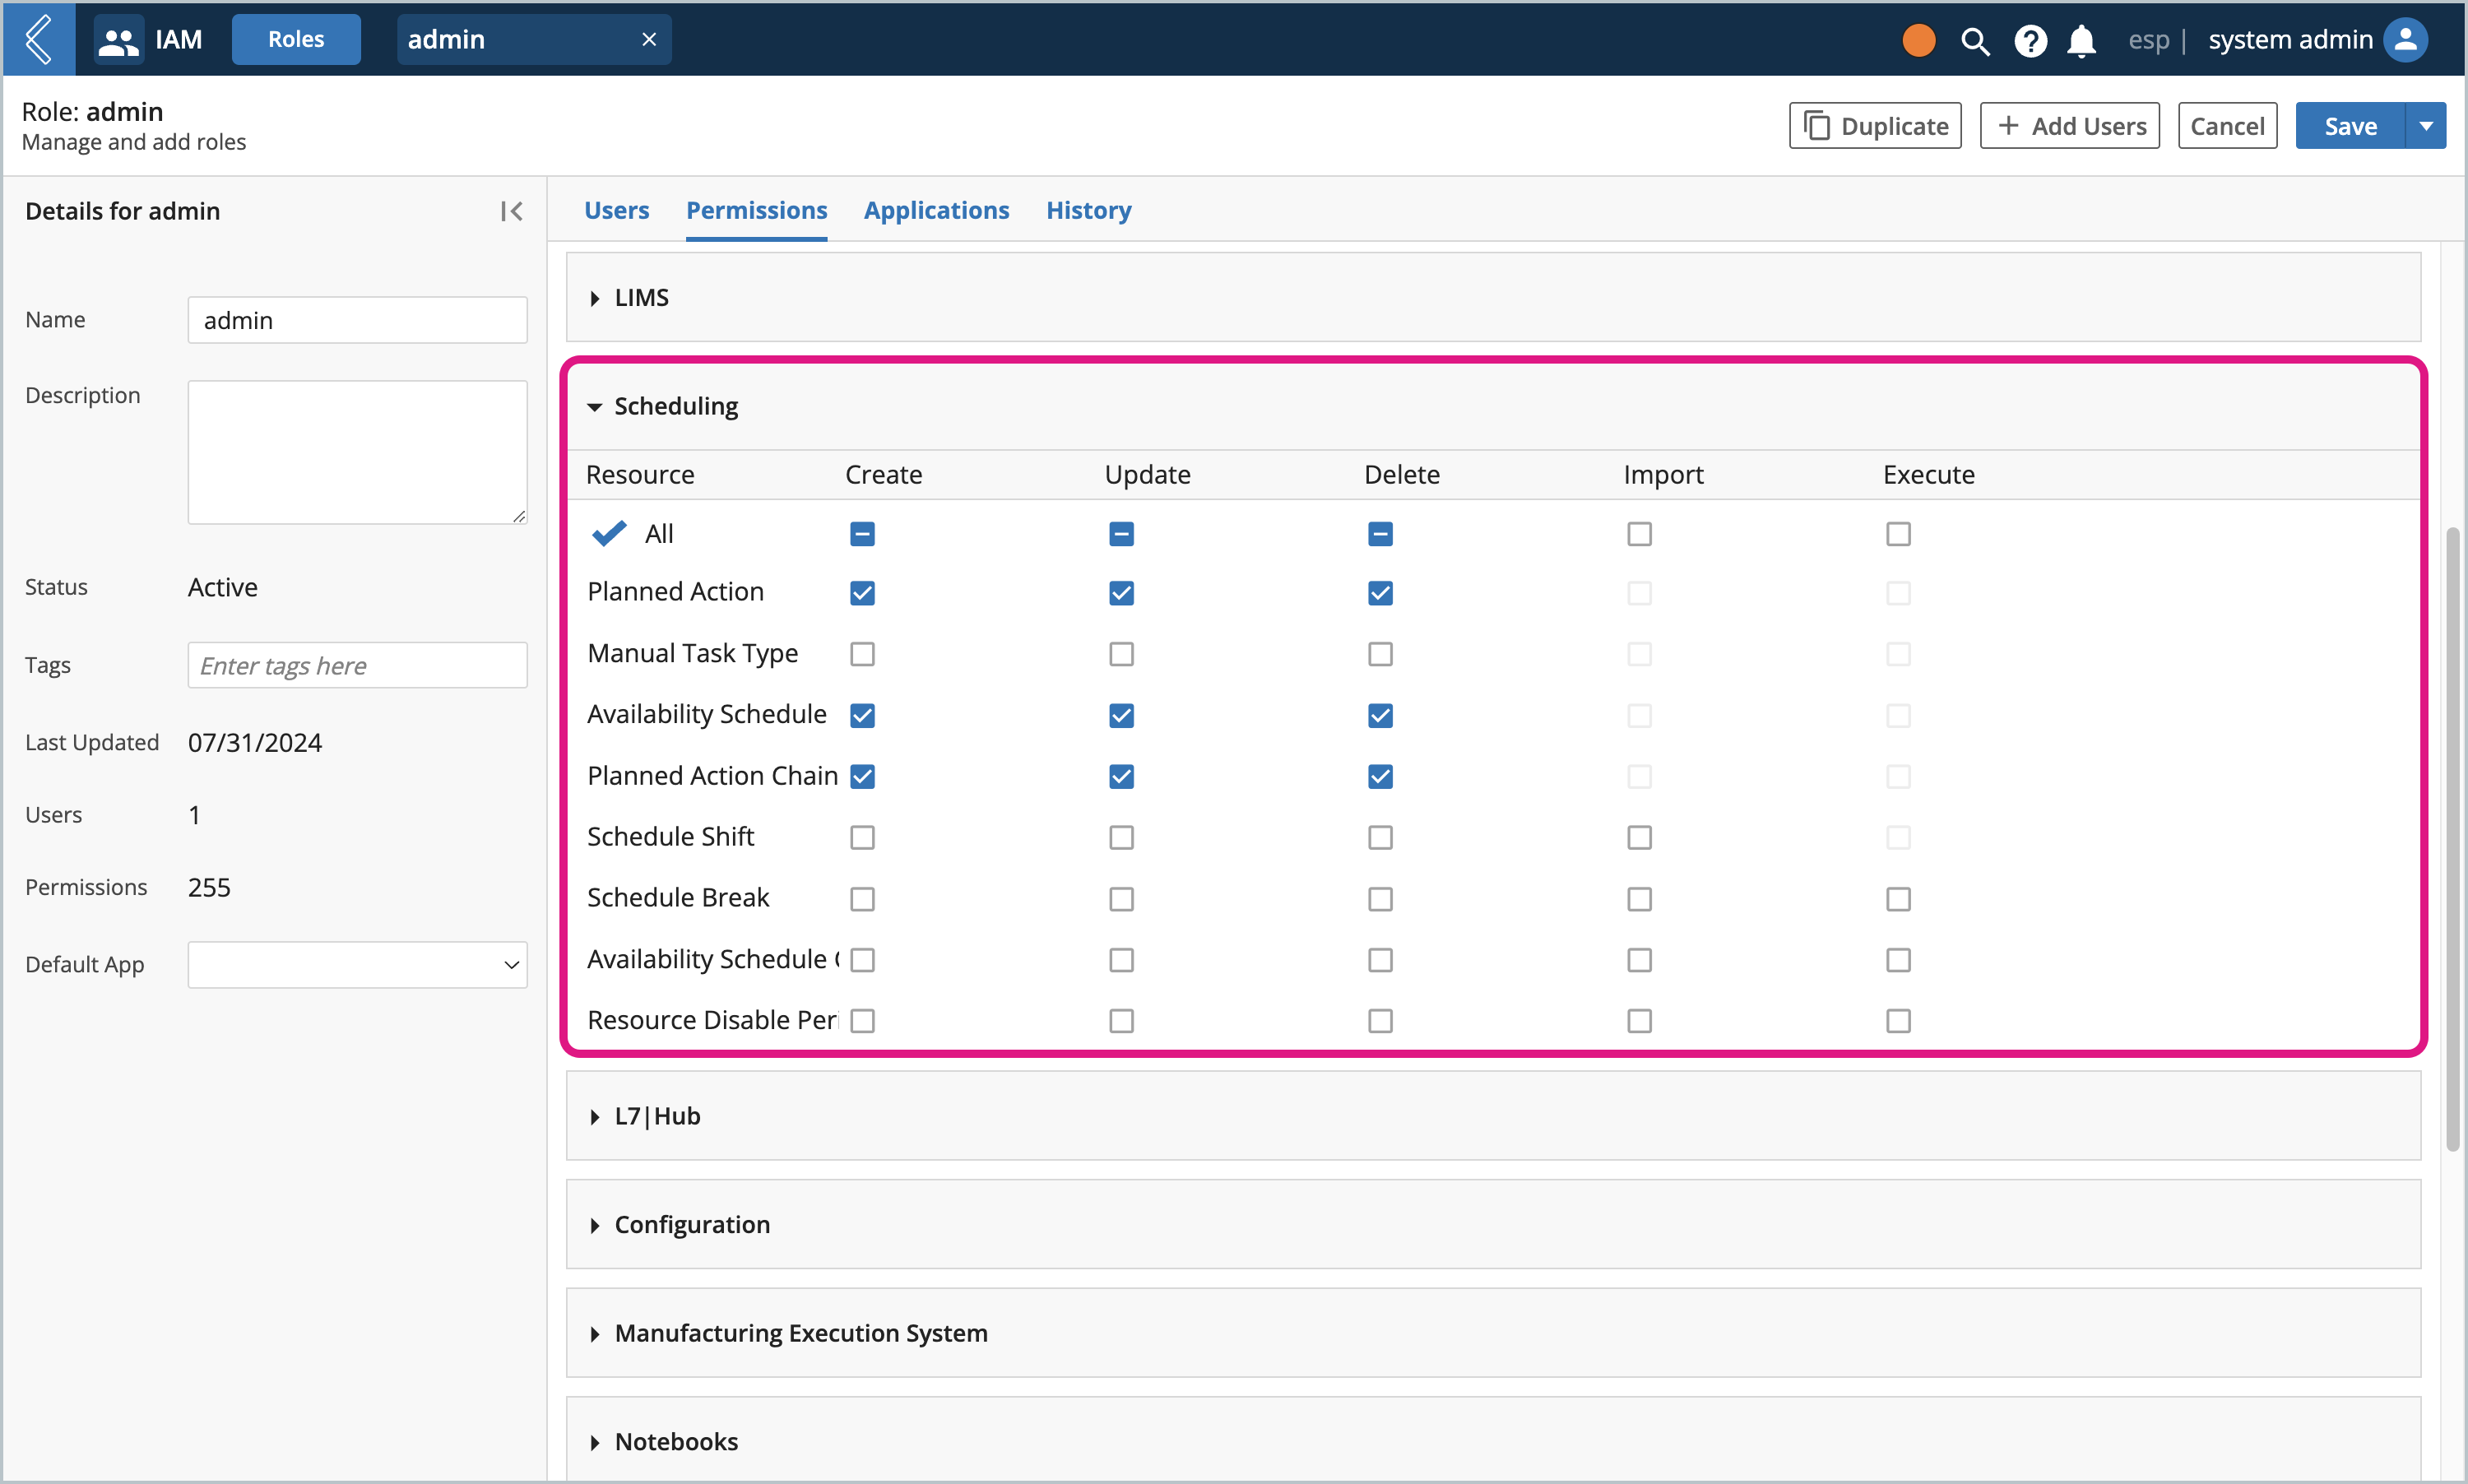This screenshot has height=1484, width=2468.
Task: Click IAM app label in header
Action: [x=178, y=40]
